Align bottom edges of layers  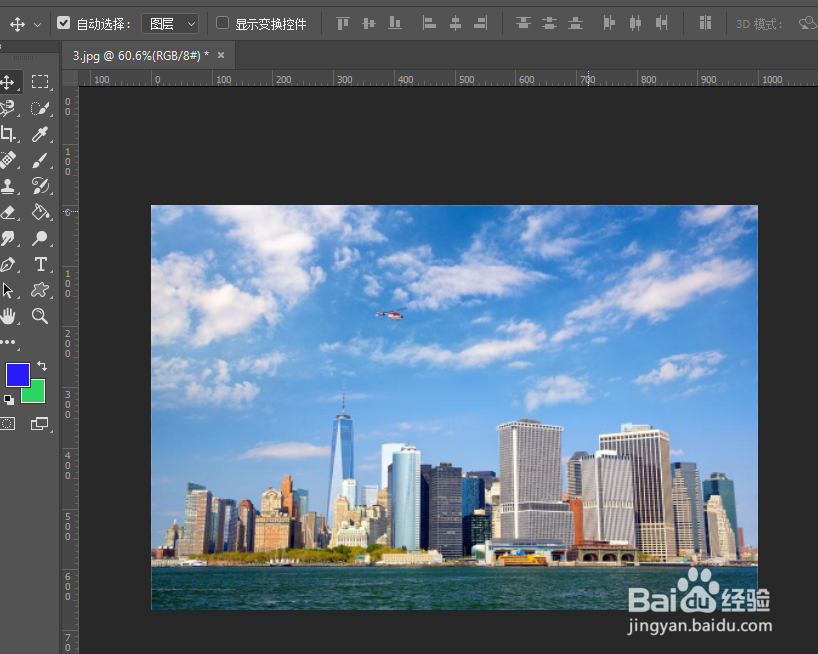tap(395, 23)
